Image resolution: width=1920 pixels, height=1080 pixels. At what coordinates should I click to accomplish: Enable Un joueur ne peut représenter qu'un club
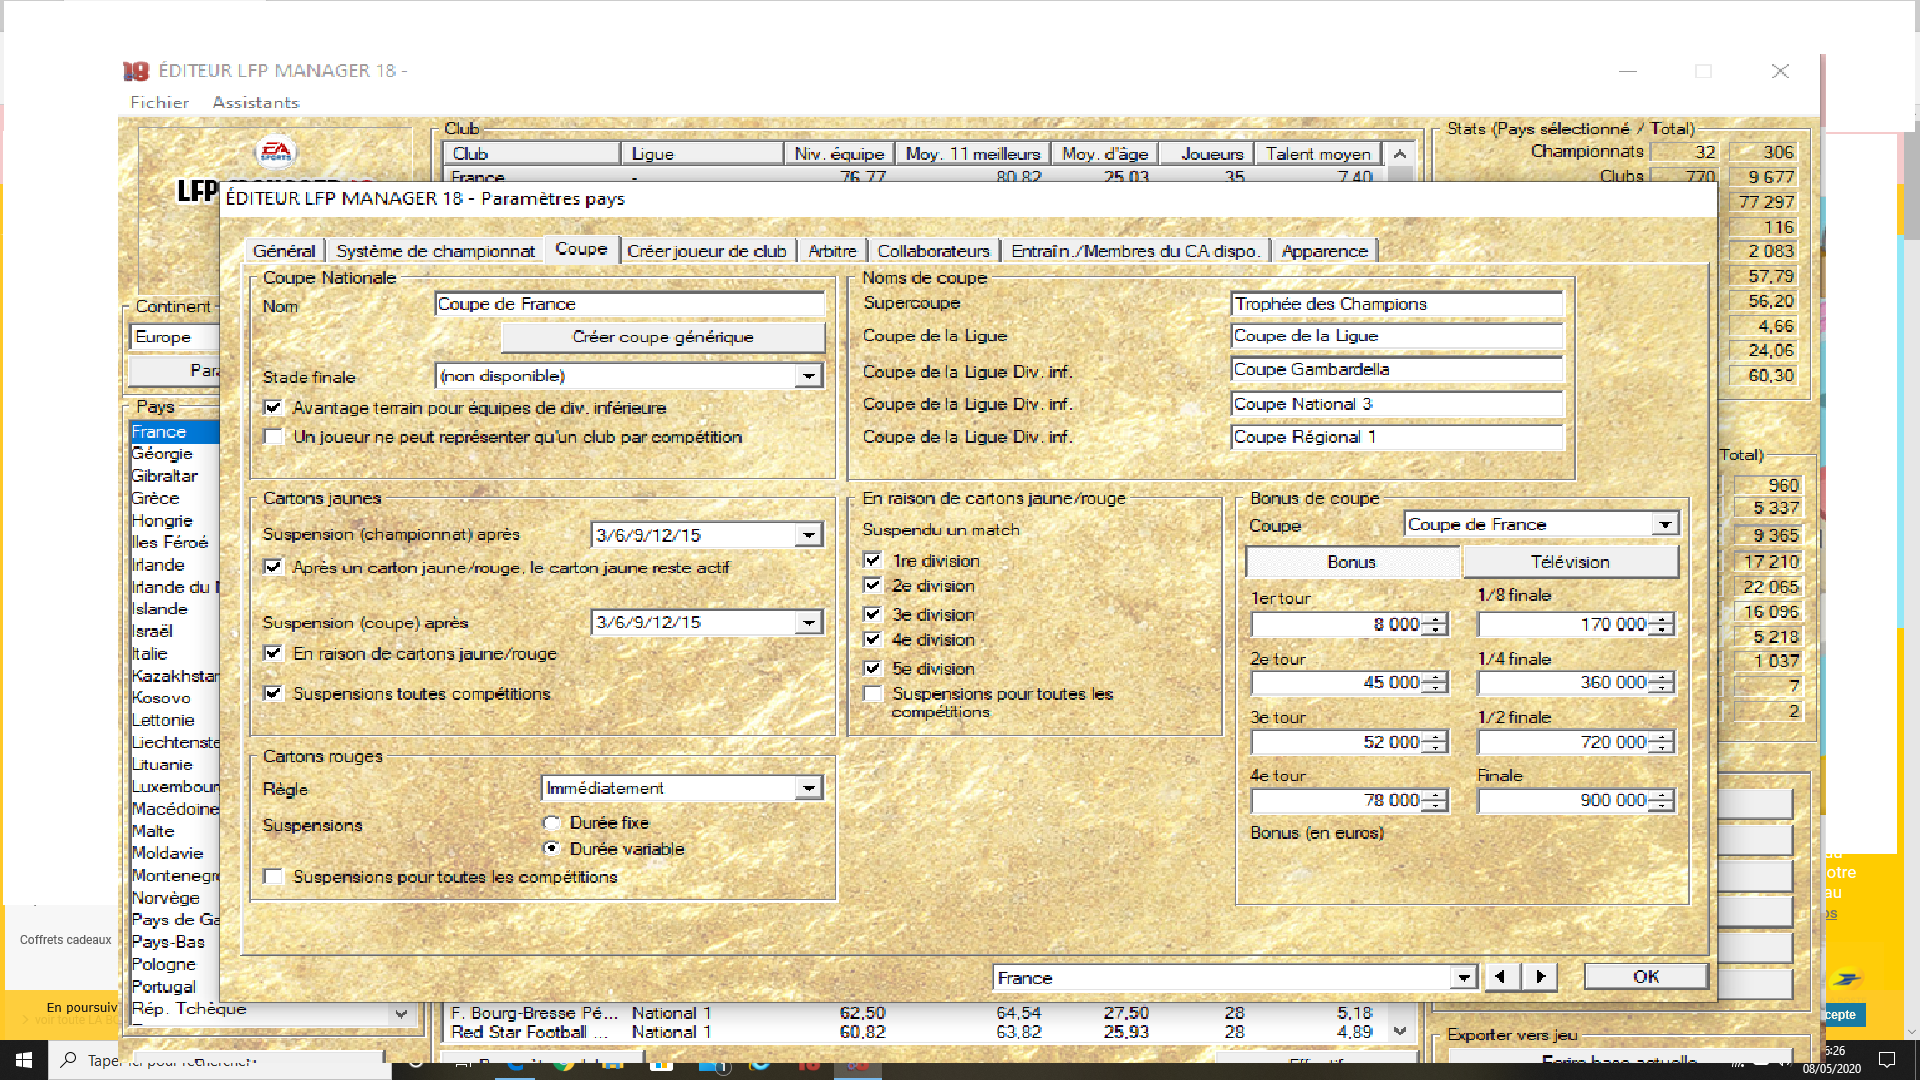pyautogui.click(x=273, y=436)
